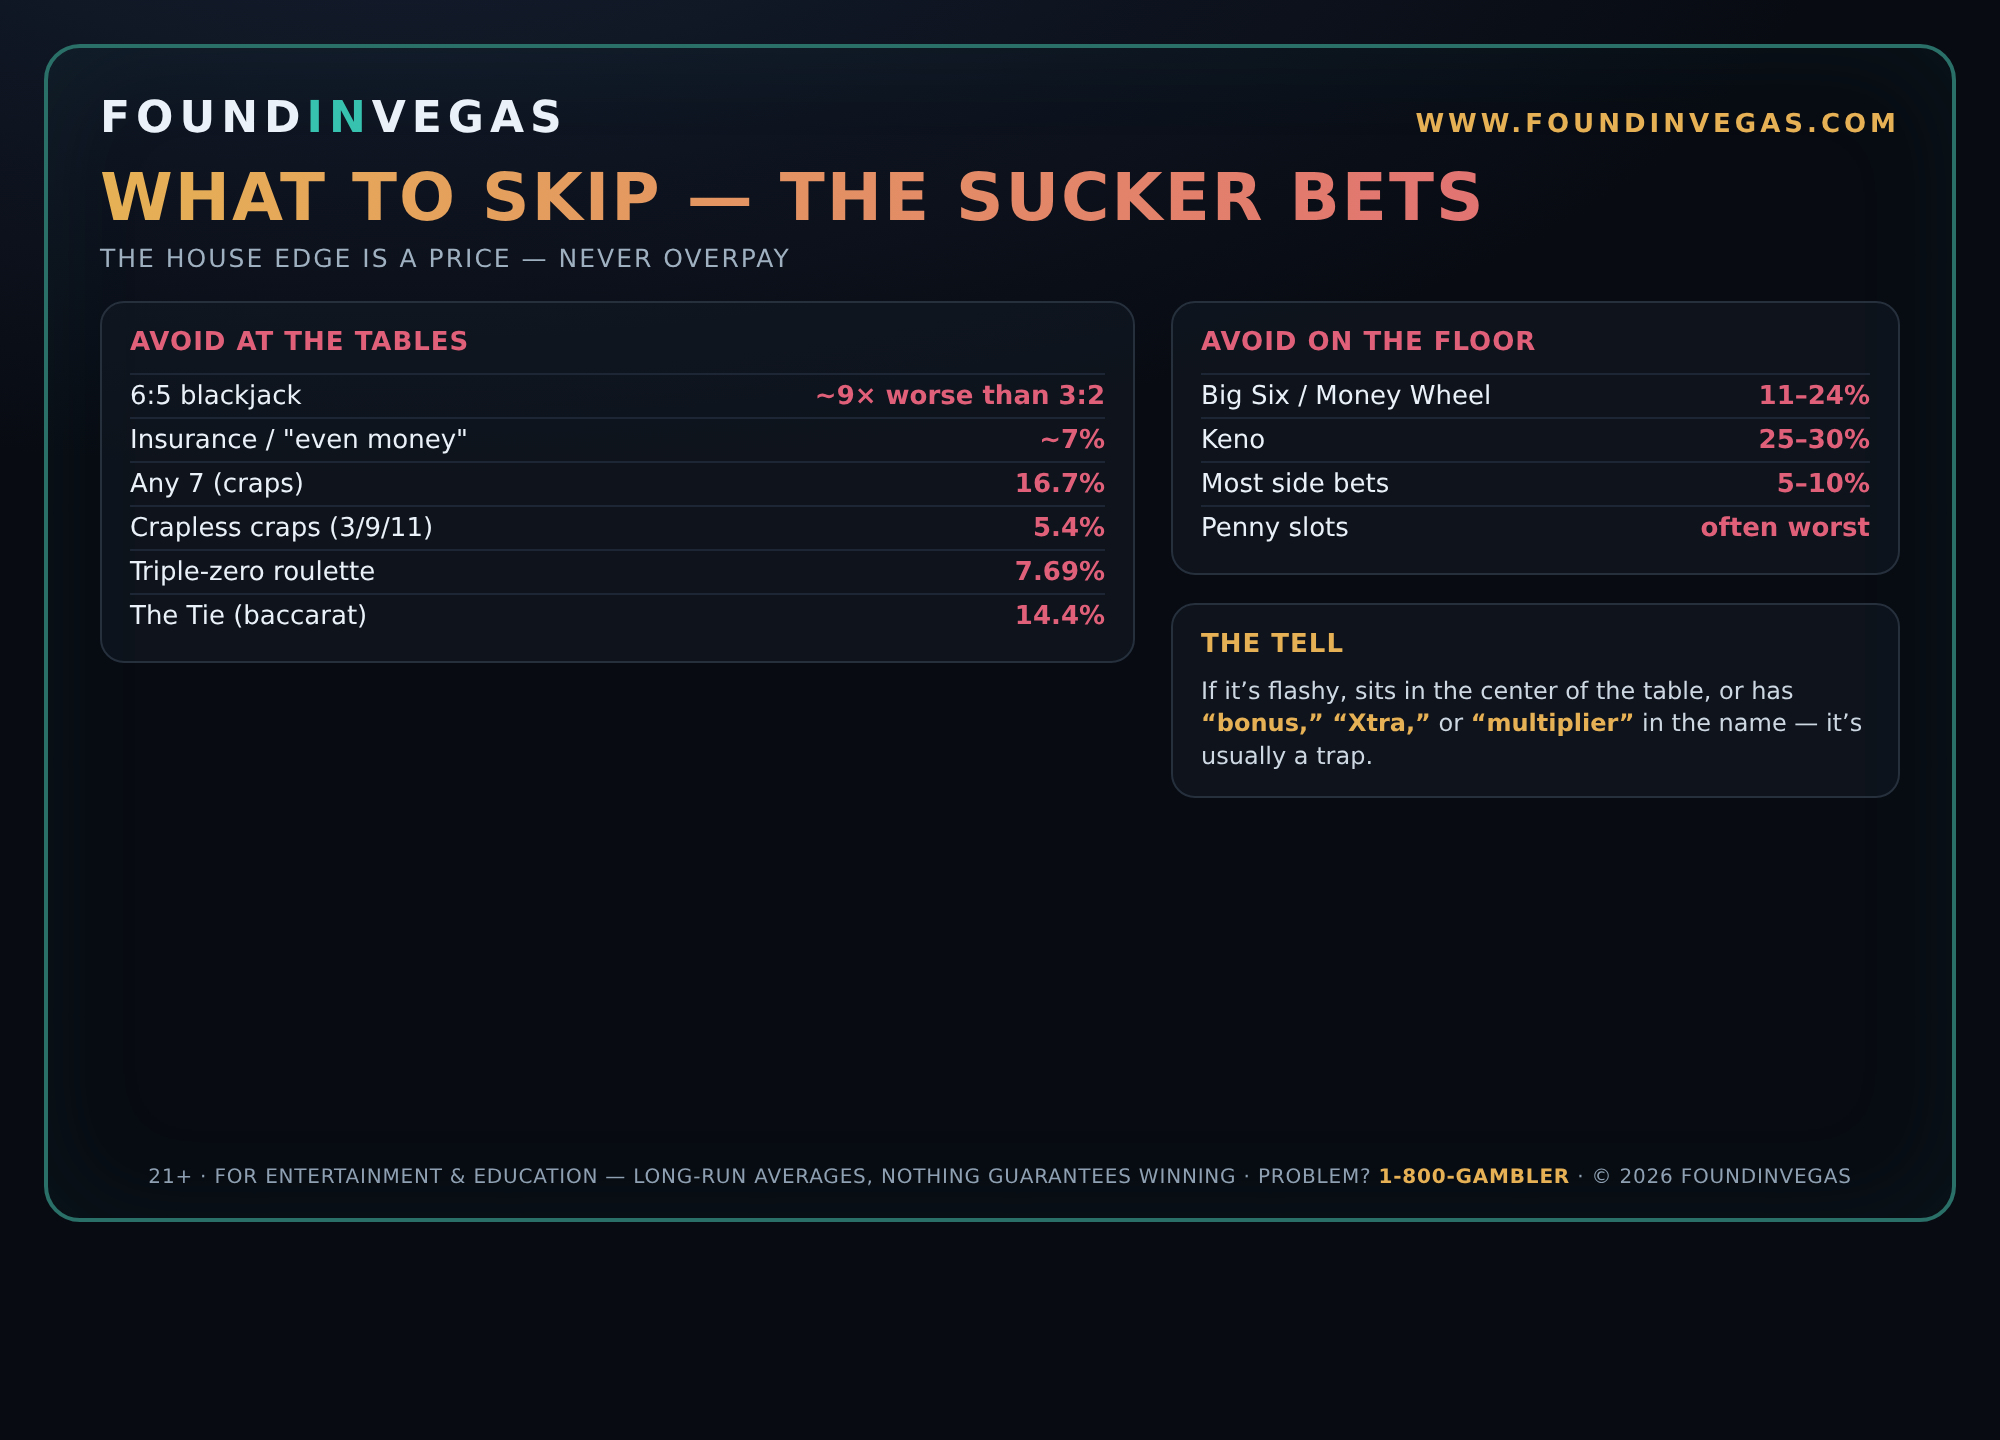2000x1440 pixels.
Task: Click the '5–10%' value
Action: [1823, 484]
